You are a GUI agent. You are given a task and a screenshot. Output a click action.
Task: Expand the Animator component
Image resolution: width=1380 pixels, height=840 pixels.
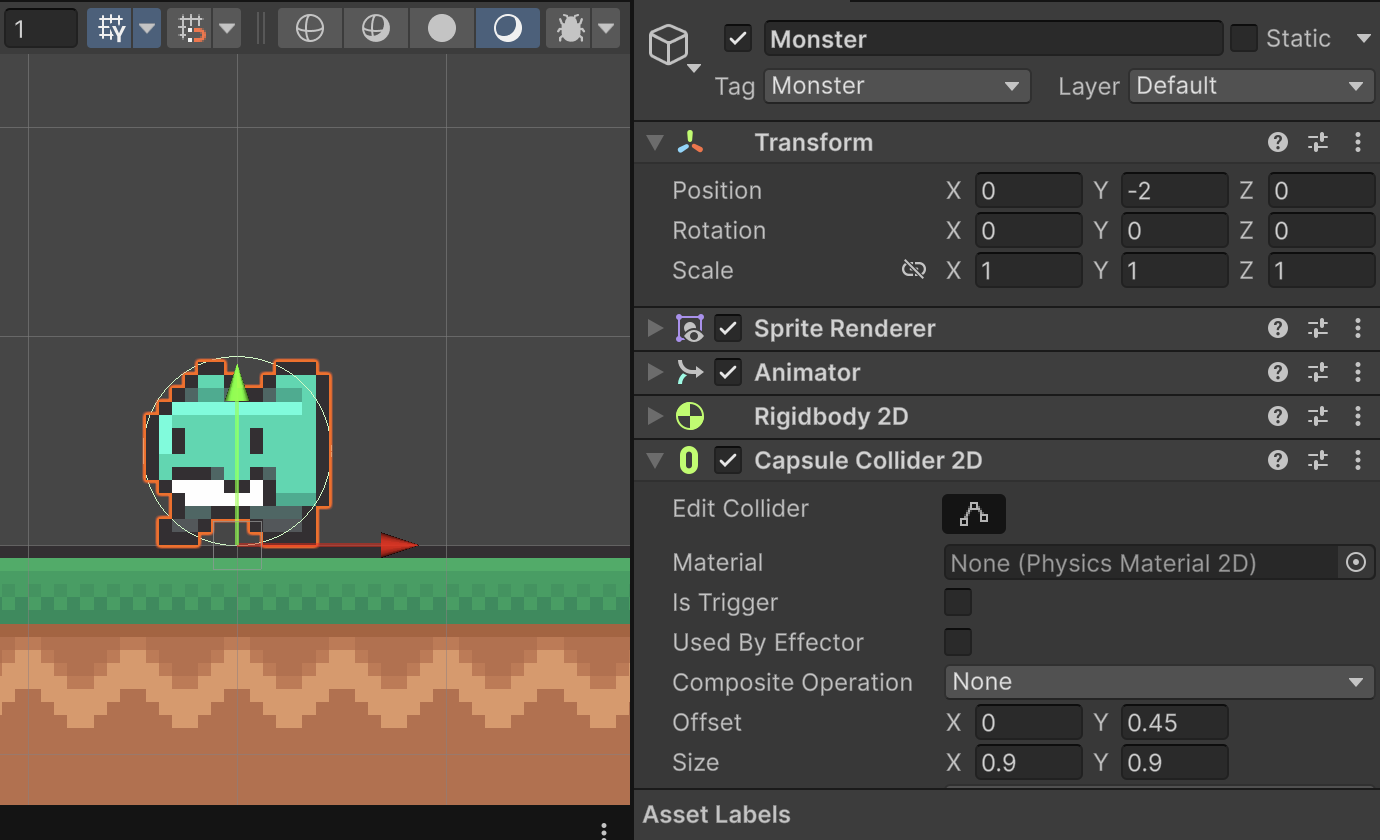655,372
